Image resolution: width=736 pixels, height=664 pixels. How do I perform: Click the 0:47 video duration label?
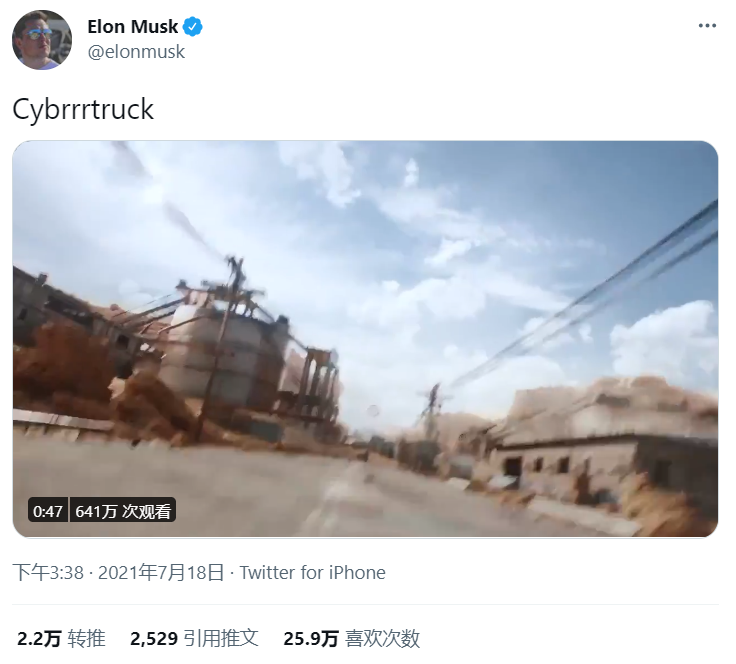(48, 511)
